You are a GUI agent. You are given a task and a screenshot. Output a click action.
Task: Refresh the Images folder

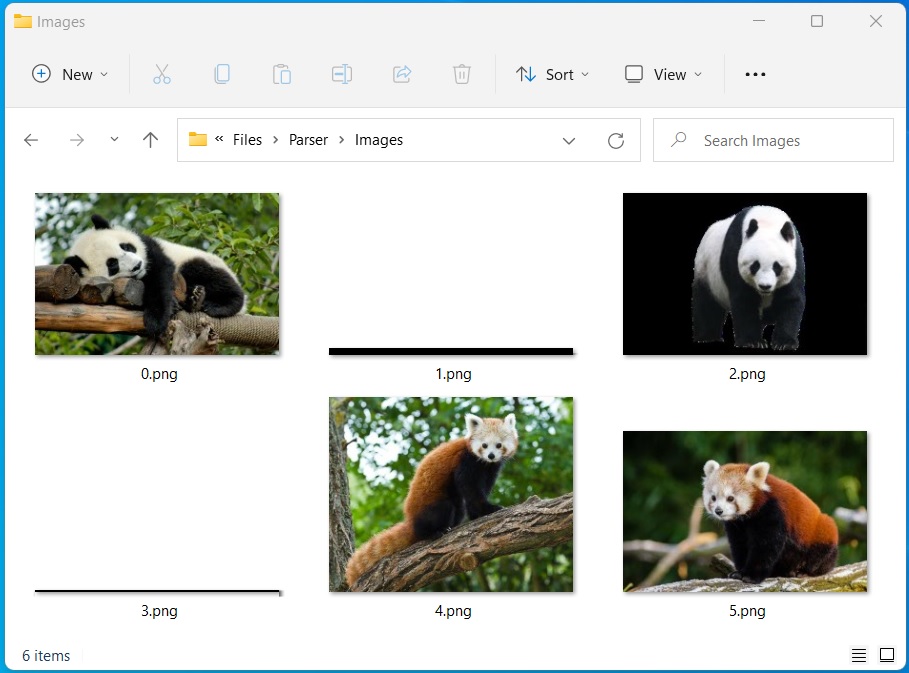tap(615, 140)
